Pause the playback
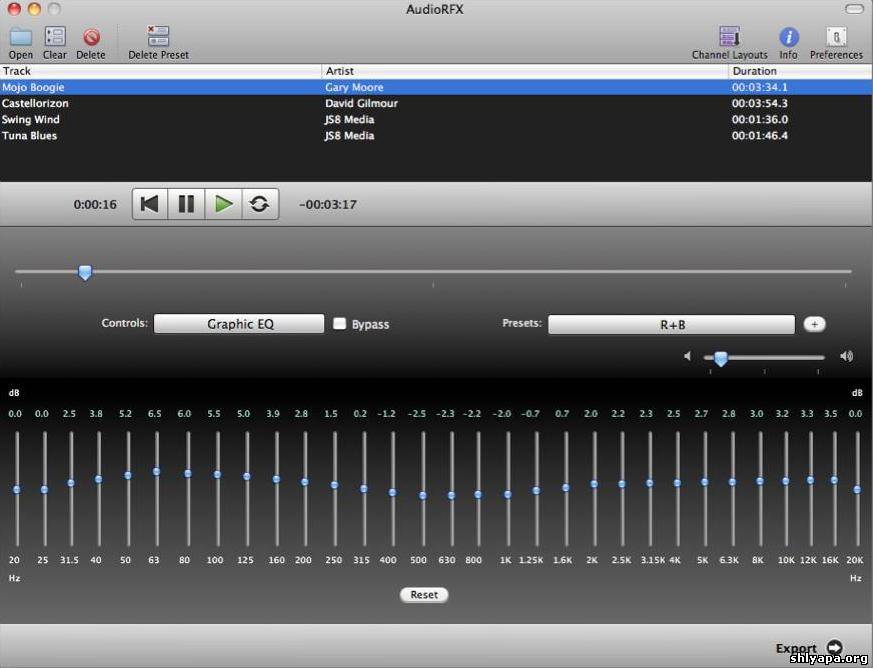Image resolution: width=873 pixels, height=668 pixels. (x=186, y=204)
